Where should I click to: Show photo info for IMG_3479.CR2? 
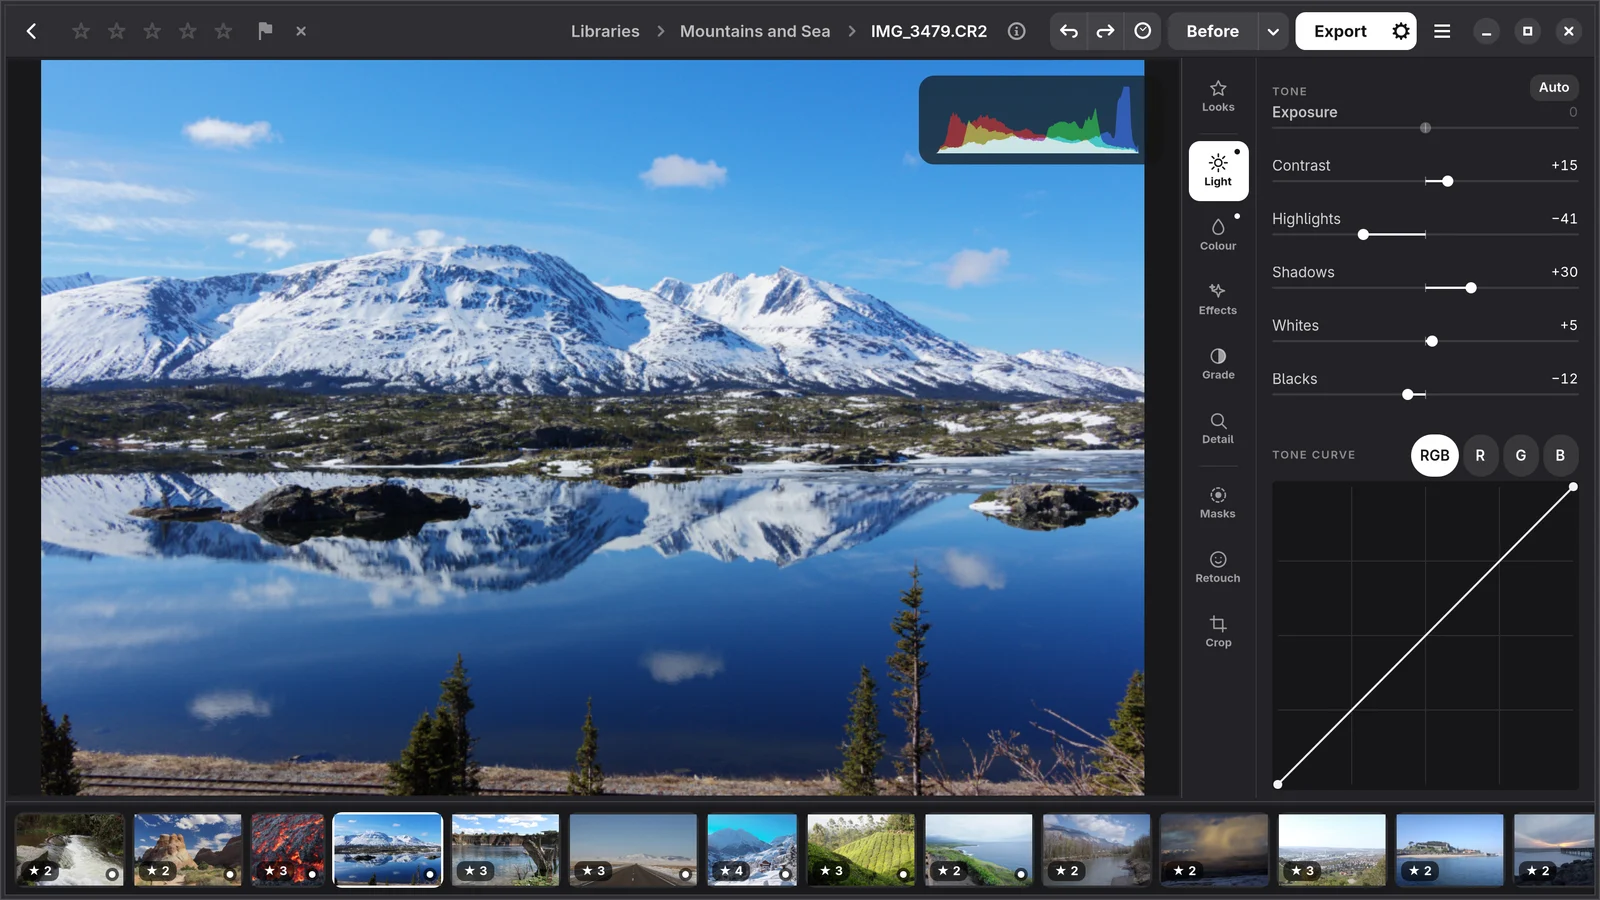pos(1016,31)
